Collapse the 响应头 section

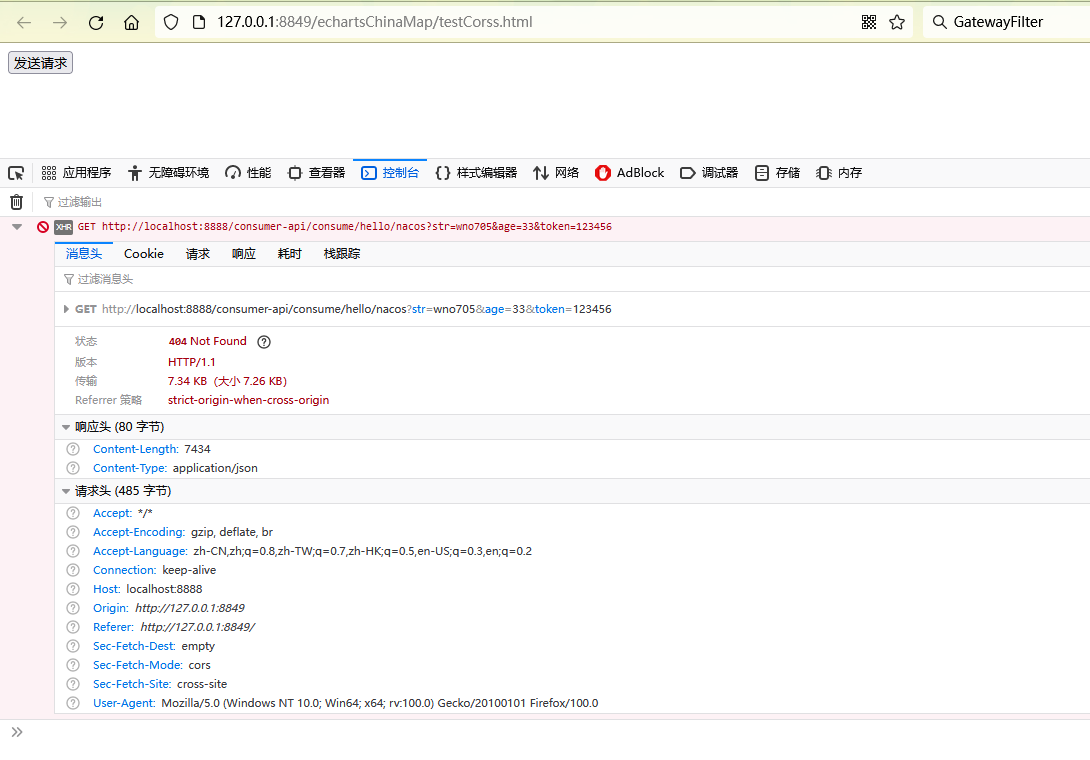tap(66, 427)
